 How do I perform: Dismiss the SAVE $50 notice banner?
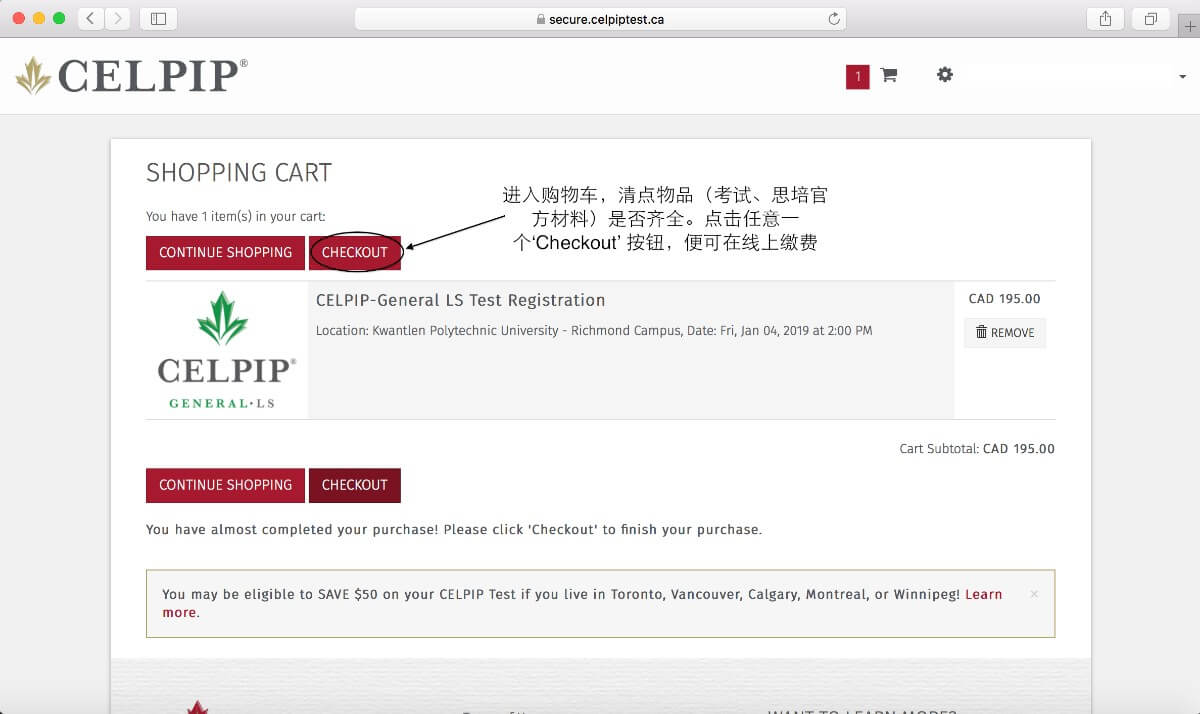(1034, 594)
